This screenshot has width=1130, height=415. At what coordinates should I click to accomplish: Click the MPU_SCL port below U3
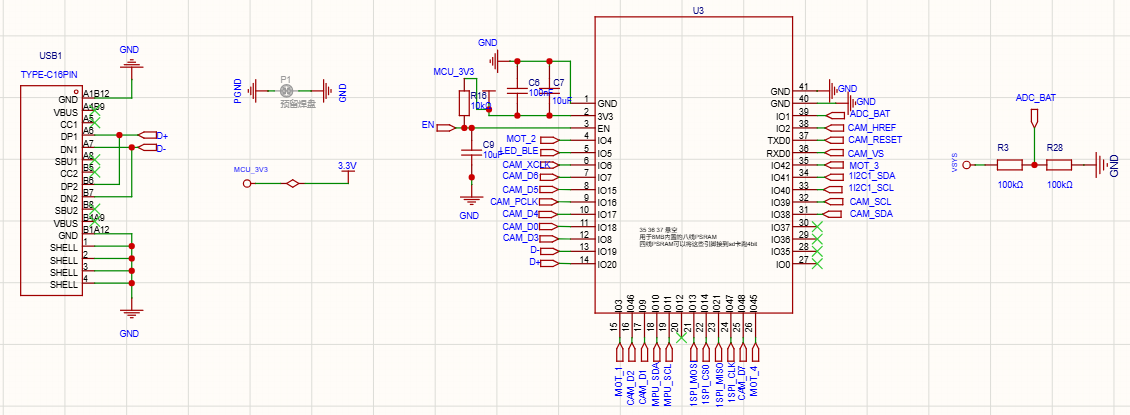coord(668,352)
